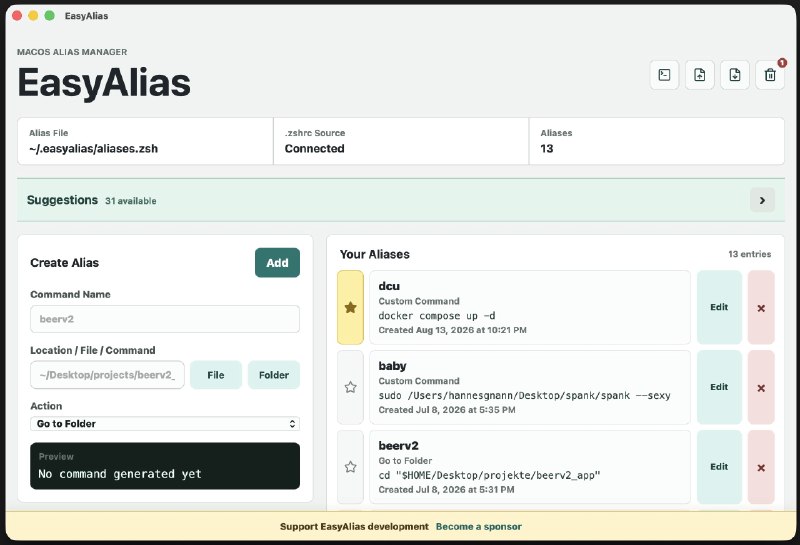The image size is (800, 545).
Task: Edit the dcu alias
Action: [x=719, y=307]
